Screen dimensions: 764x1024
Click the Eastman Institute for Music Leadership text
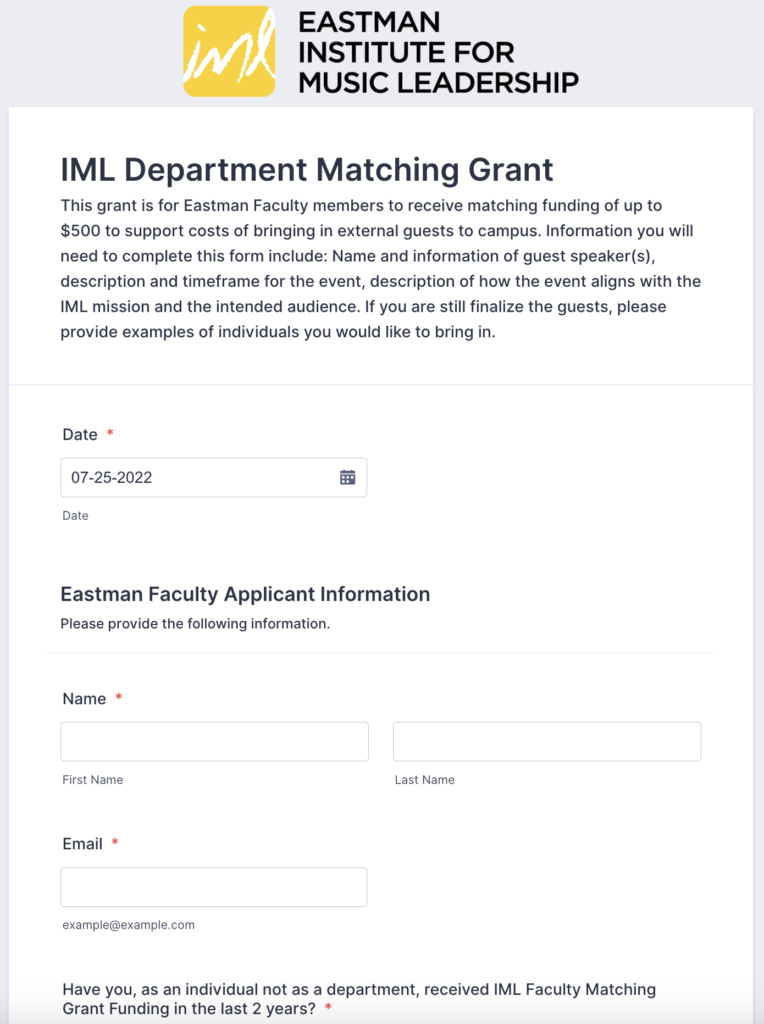pos(438,52)
